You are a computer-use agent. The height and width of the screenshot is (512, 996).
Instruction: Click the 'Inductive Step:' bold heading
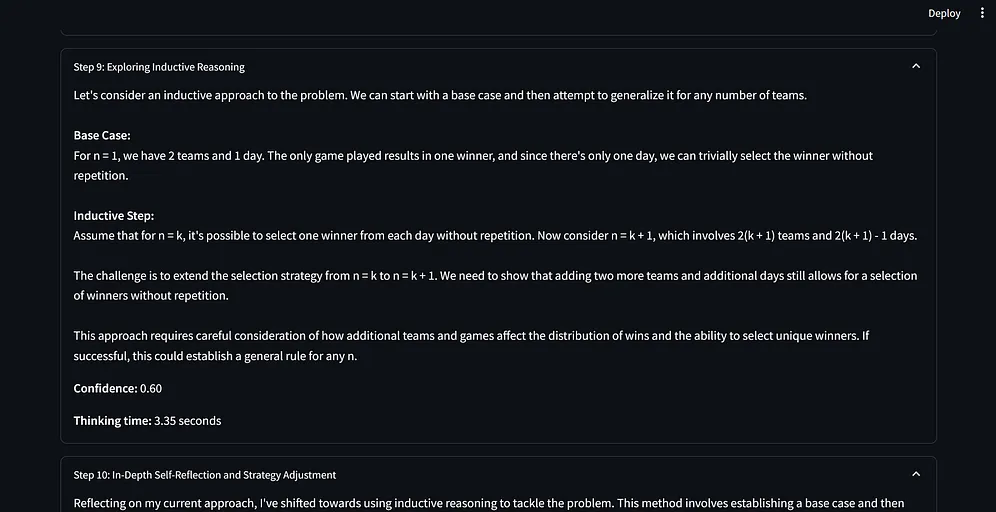click(113, 215)
